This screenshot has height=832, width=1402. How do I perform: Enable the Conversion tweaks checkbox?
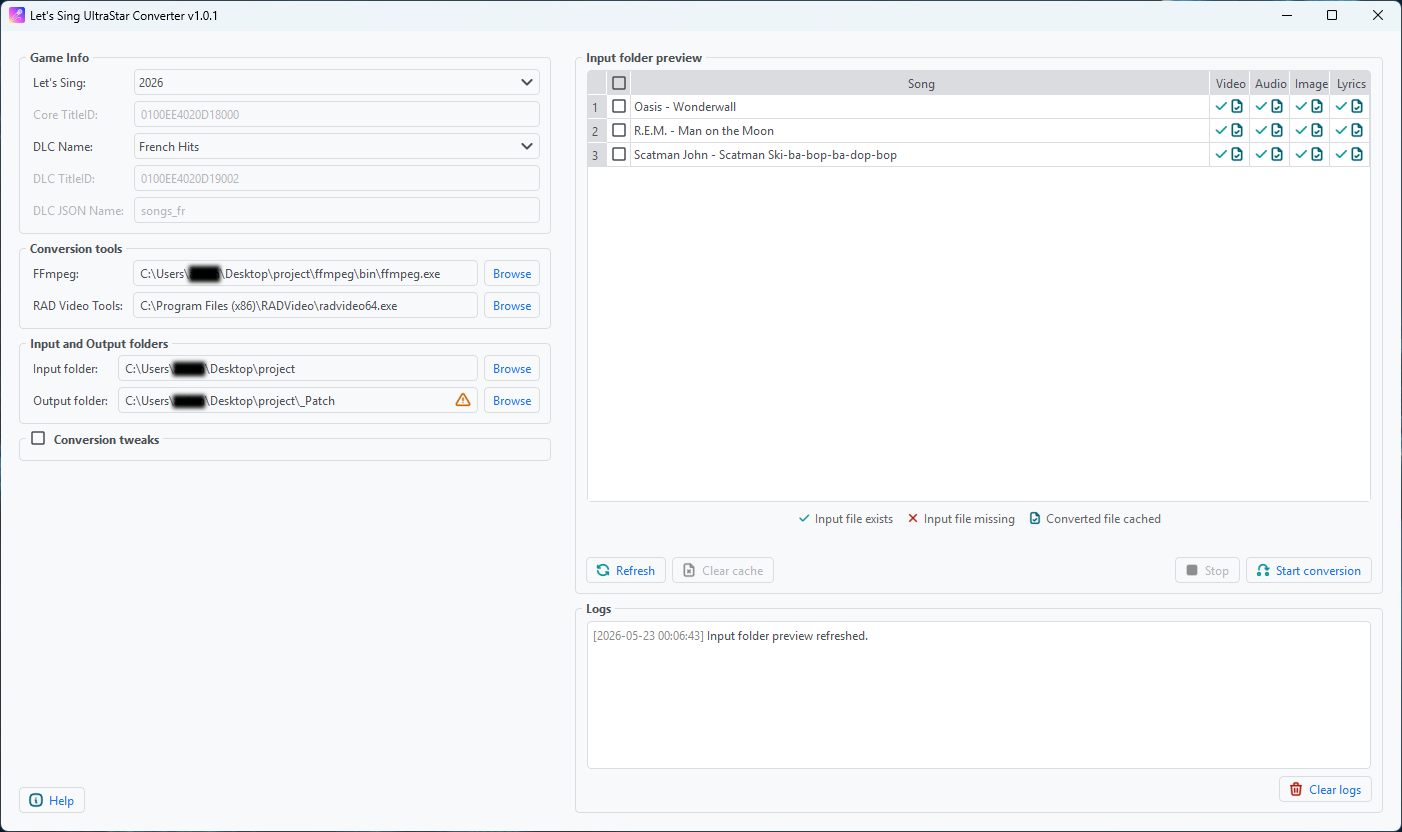(38, 438)
